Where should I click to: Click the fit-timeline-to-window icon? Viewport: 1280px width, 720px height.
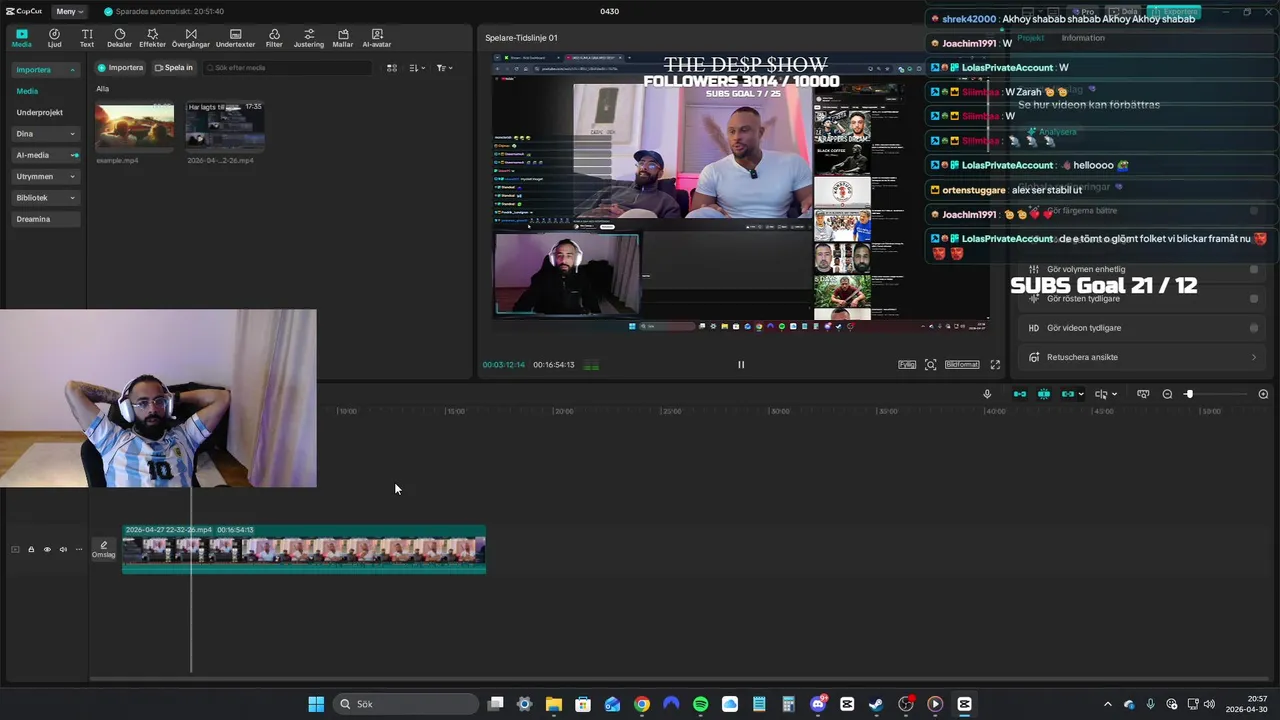pyautogui.click(x=1143, y=394)
